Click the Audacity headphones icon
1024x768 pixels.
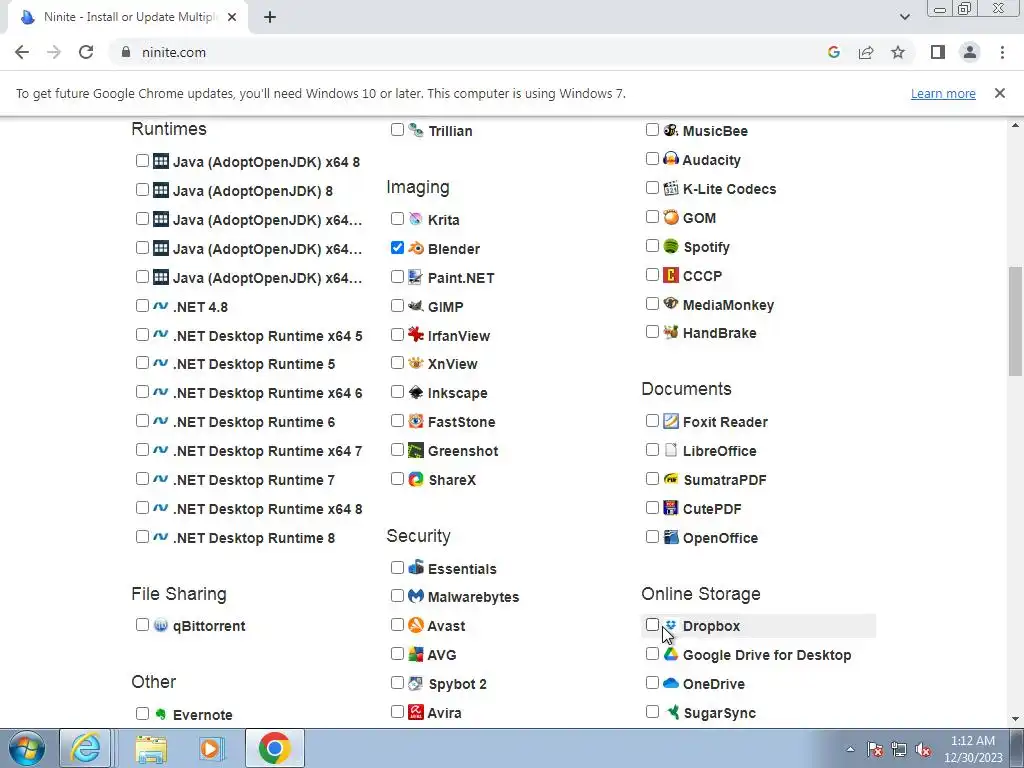pos(671,159)
